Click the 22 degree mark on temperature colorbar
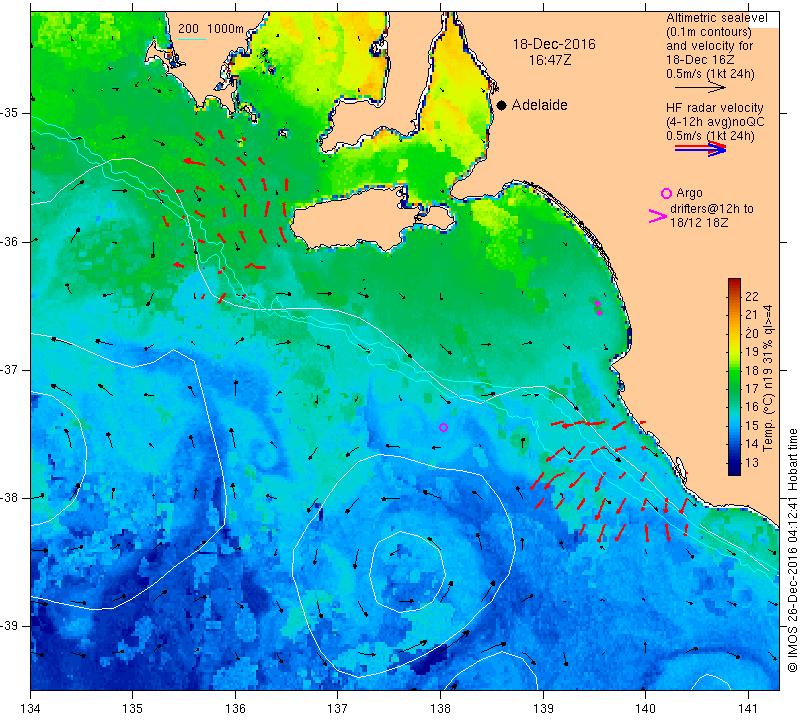Image resolution: width=800 pixels, height=720 pixels. tap(734, 296)
